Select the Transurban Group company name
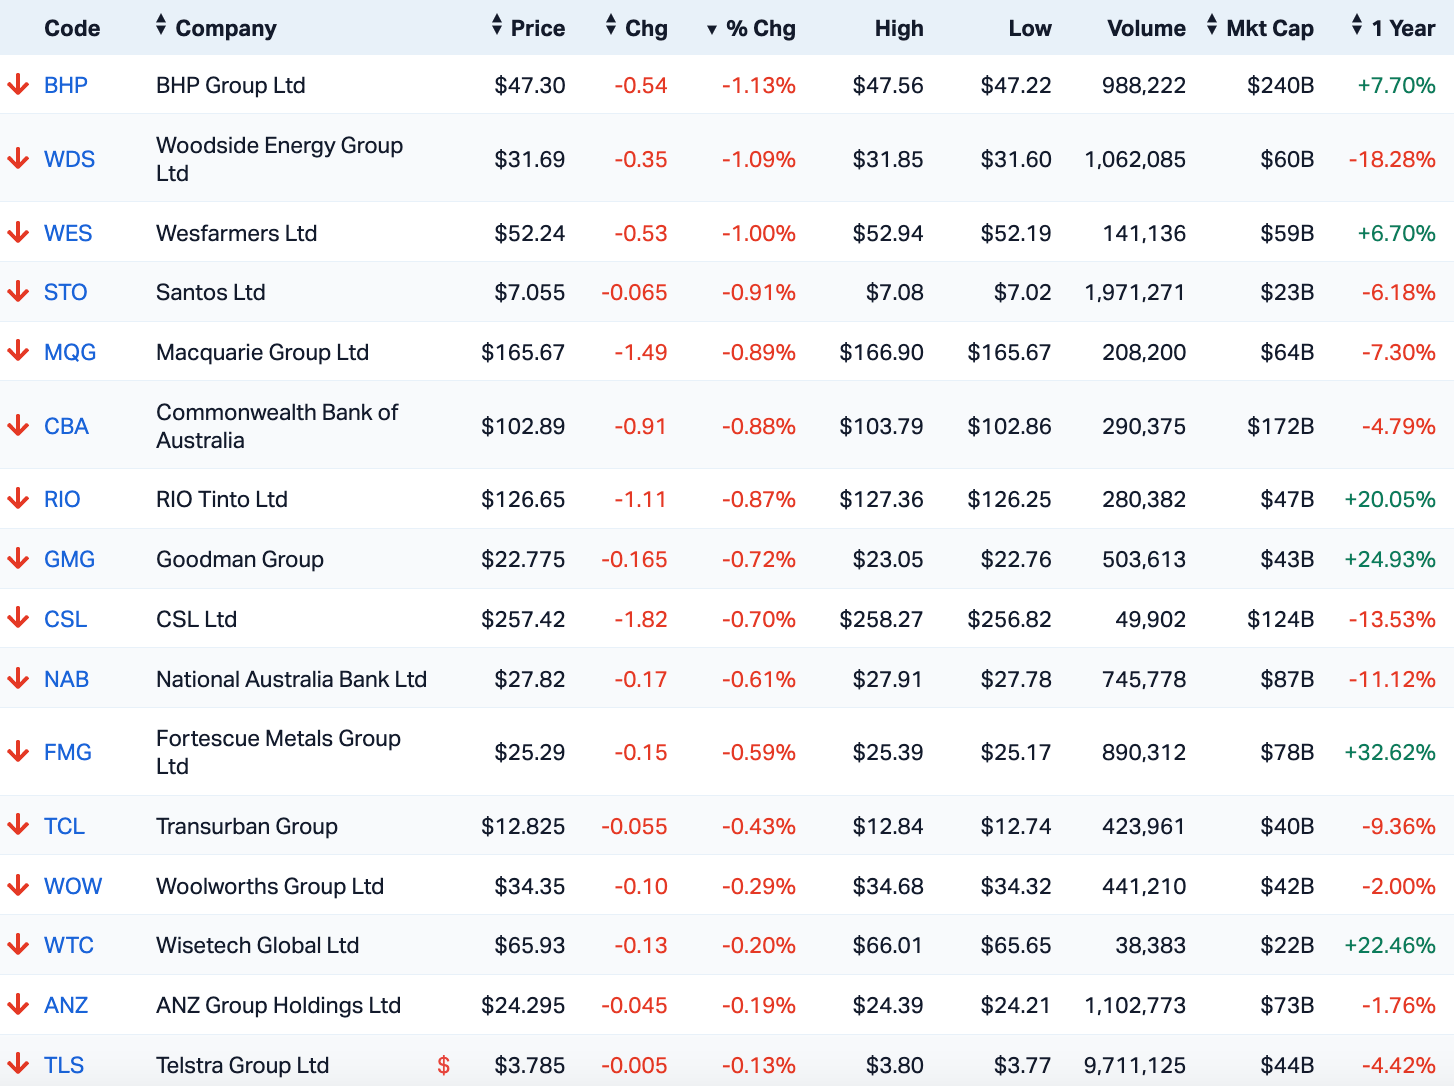 pos(247,826)
